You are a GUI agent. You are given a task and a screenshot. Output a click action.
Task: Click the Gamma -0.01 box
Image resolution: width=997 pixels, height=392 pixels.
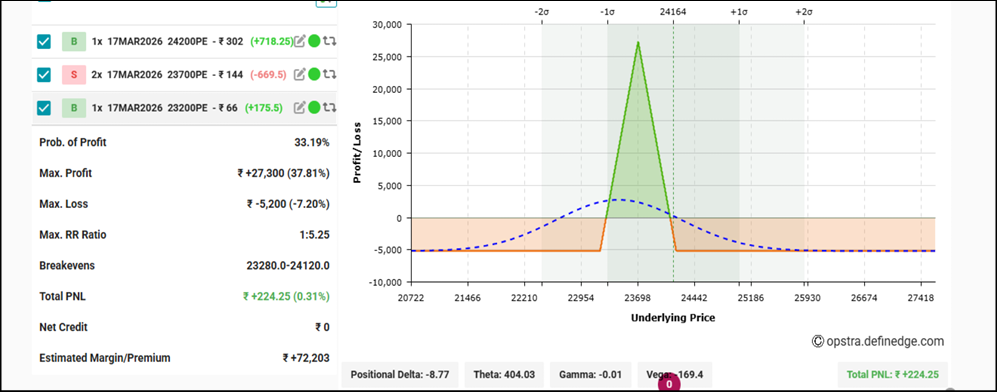pyautogui.click(x=591, y=375)
